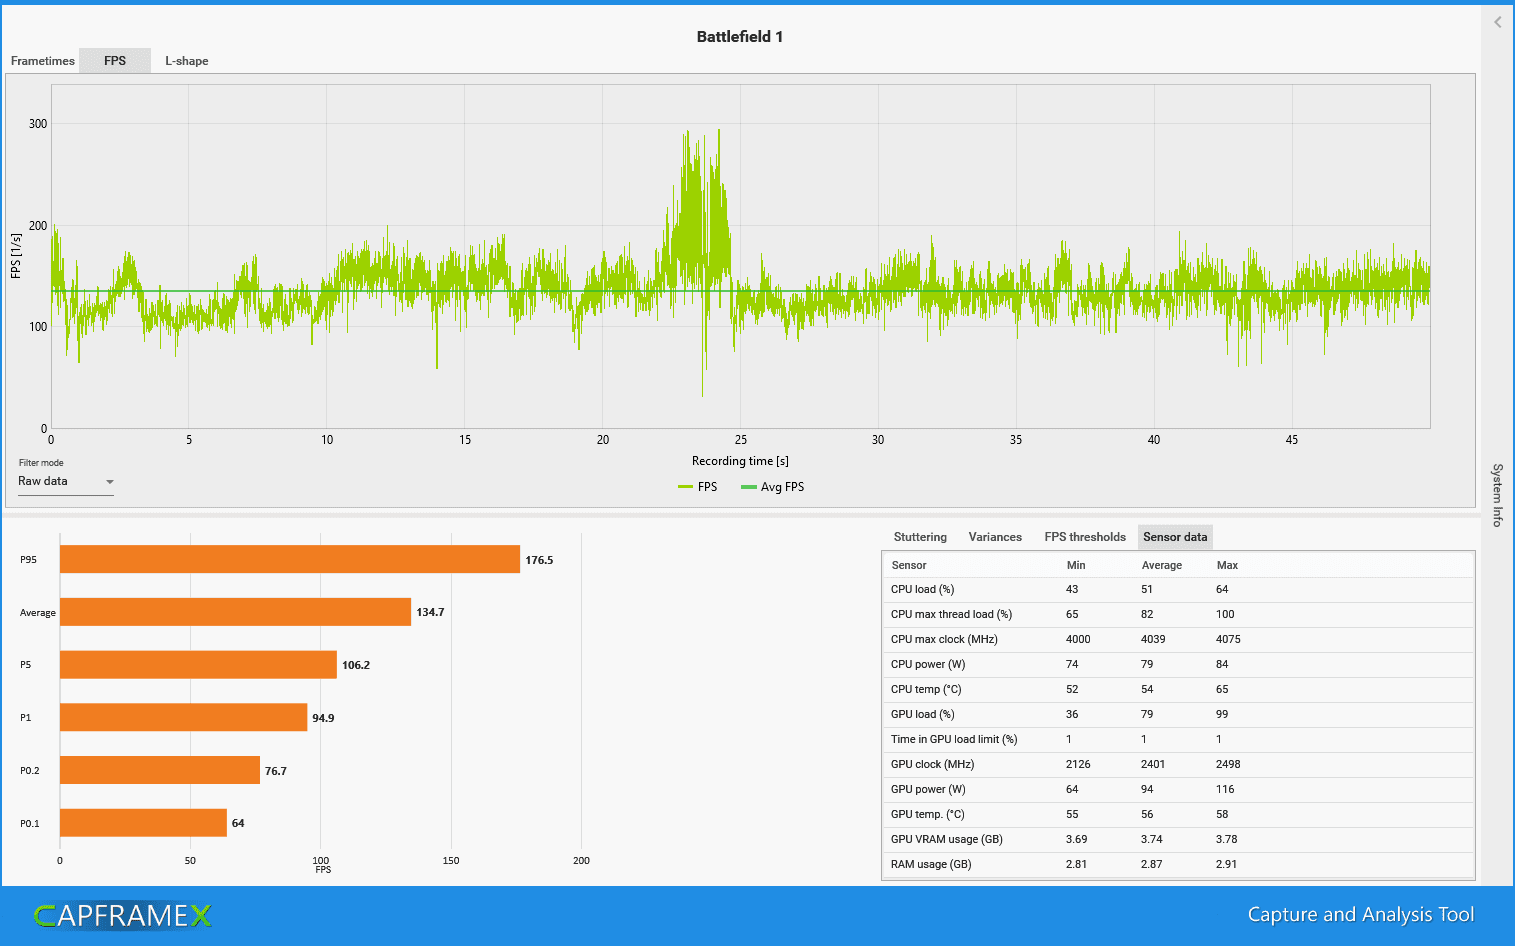1515x946 pixels.
Task: Select the CPU max thread load (%) row
Action: 1178,615
